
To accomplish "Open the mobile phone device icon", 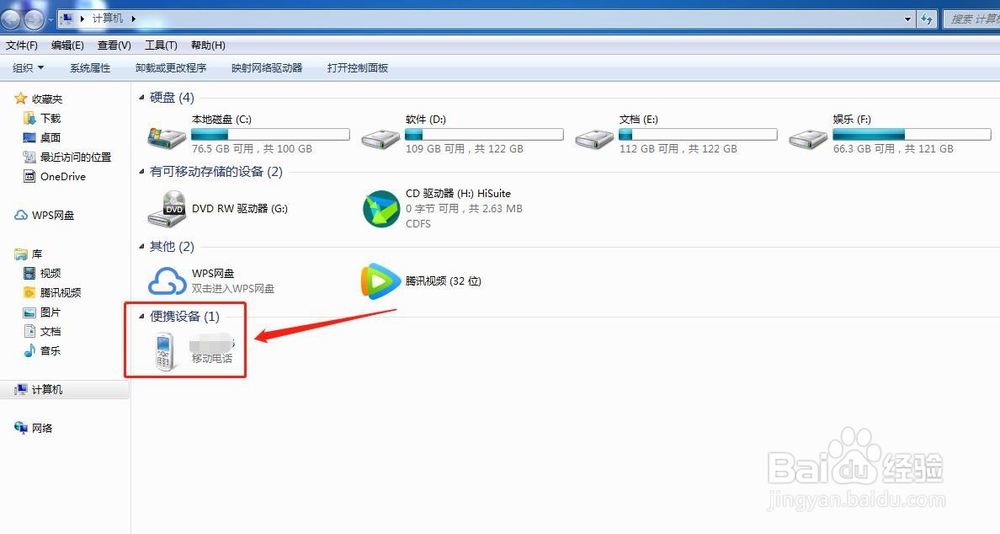I will pos(165,352).
